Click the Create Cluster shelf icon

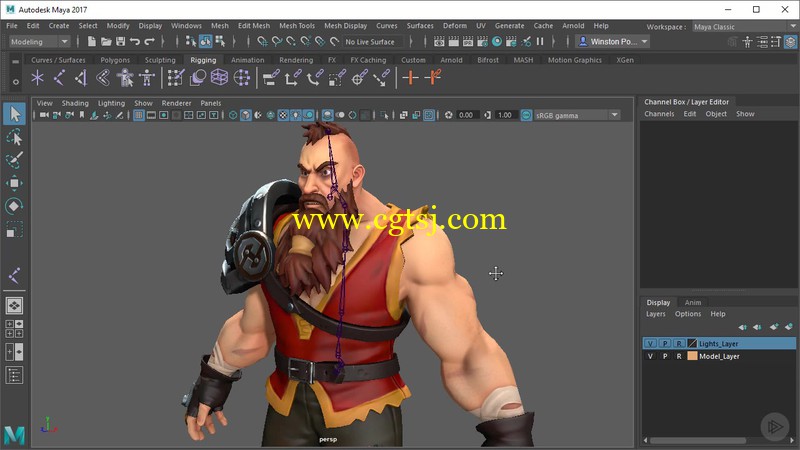[x=241, y=78]
